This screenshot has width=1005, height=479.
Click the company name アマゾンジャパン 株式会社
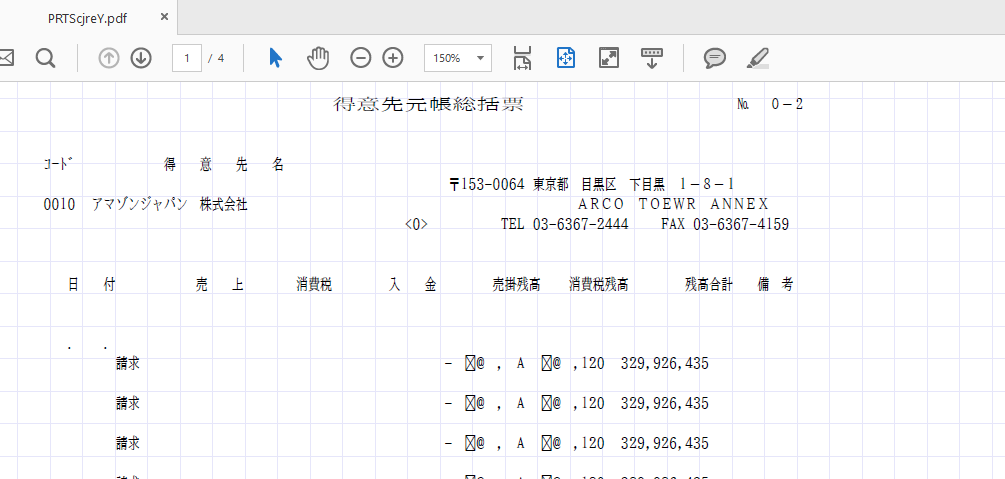coord(169,205)
